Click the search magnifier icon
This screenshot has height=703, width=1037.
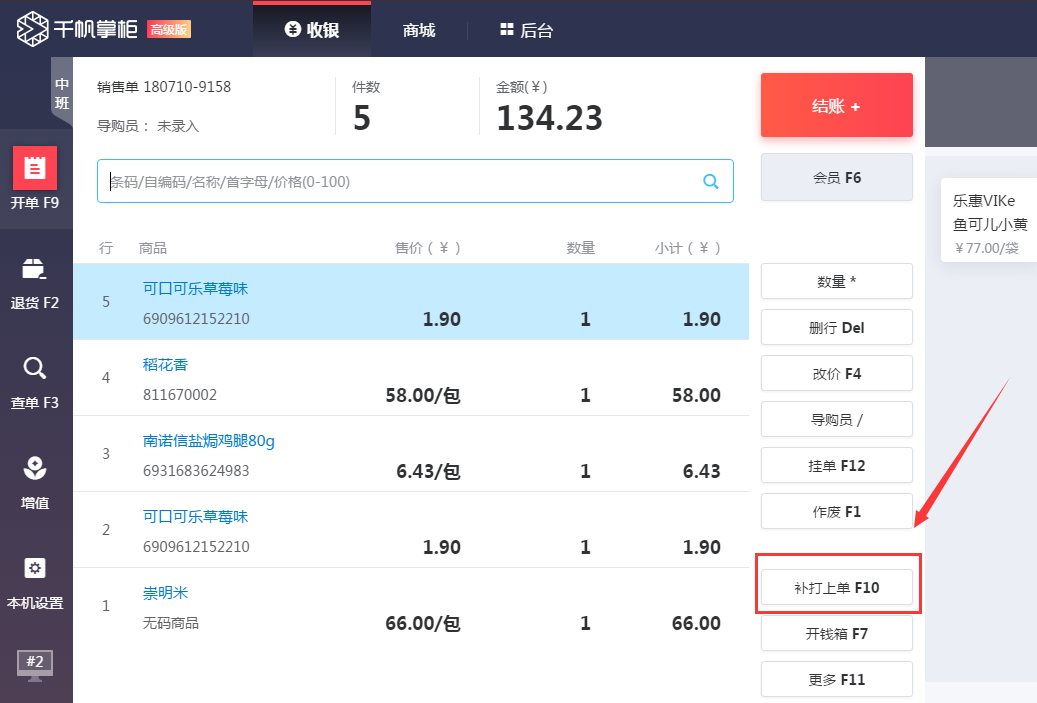click(711, 181)
